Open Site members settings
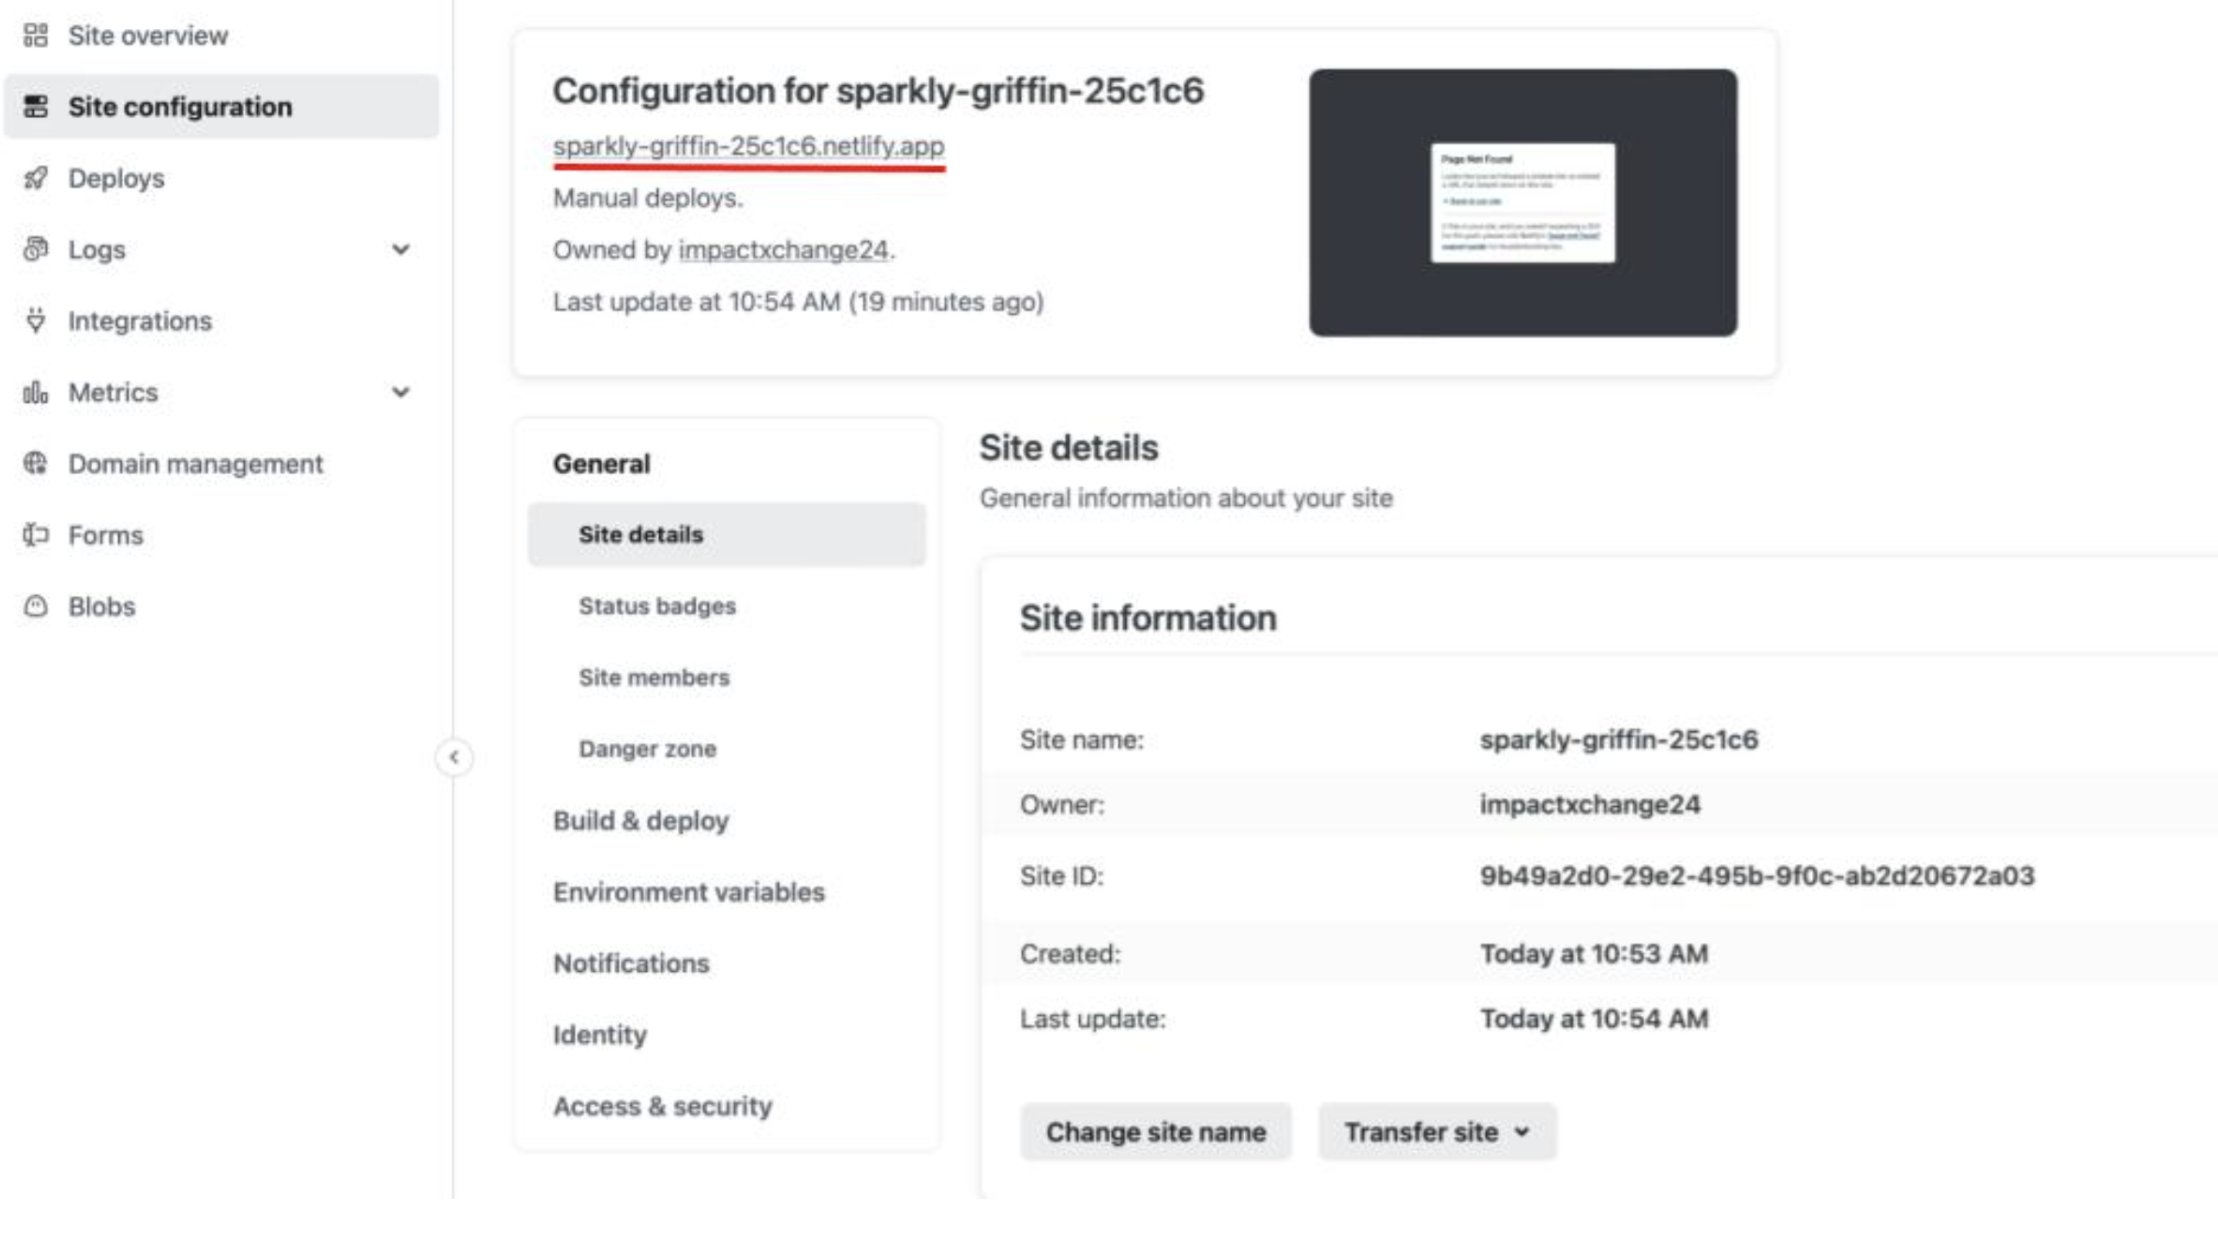This screenshot has width=2218, height=1240. tap(654, 677)
